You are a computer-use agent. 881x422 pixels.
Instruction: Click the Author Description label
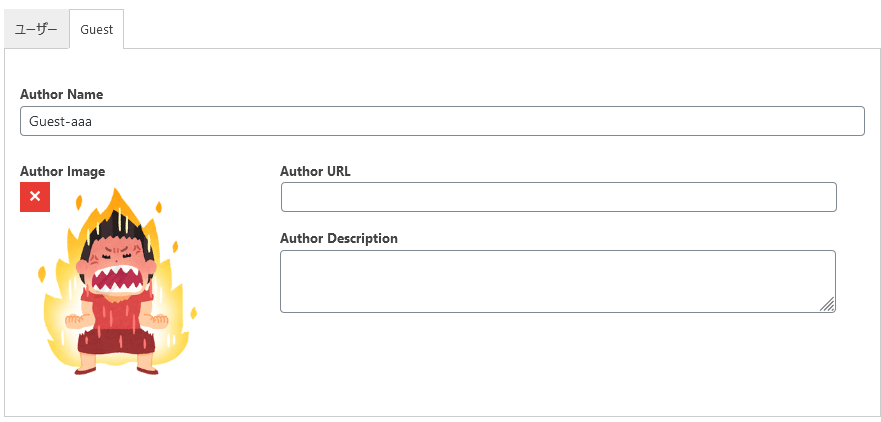click(x=339, y=238)
